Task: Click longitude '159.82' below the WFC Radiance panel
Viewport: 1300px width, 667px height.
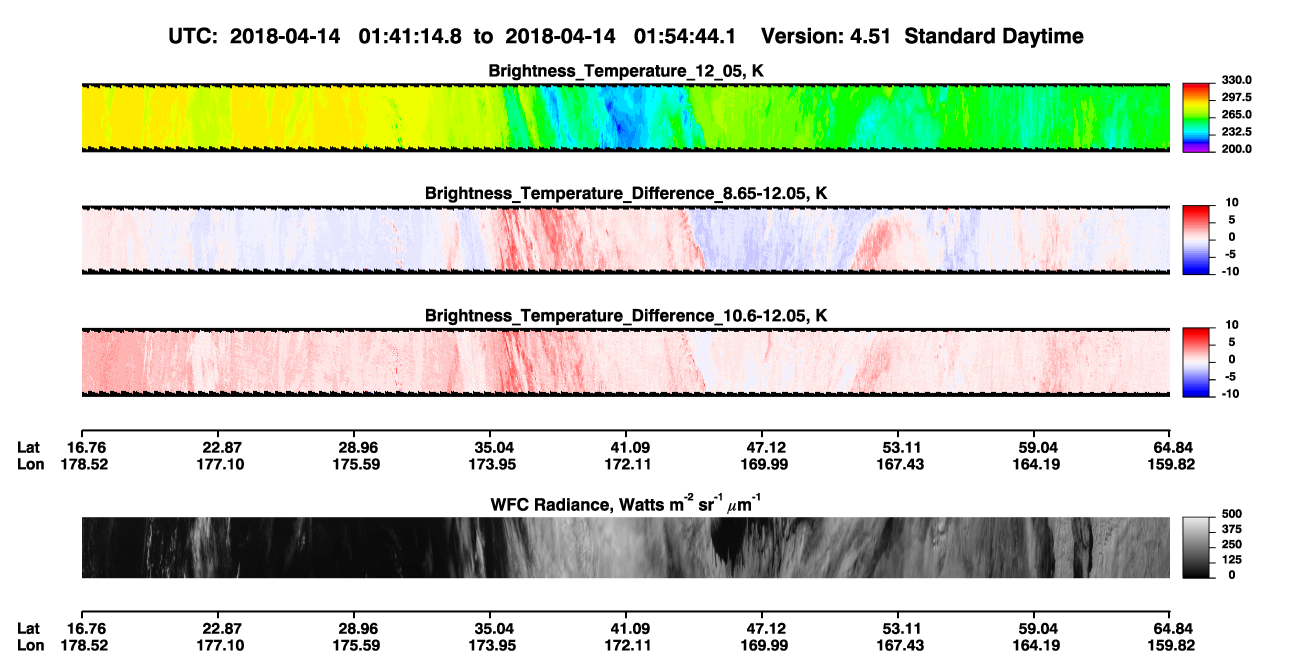Action: pos(1174,645)
